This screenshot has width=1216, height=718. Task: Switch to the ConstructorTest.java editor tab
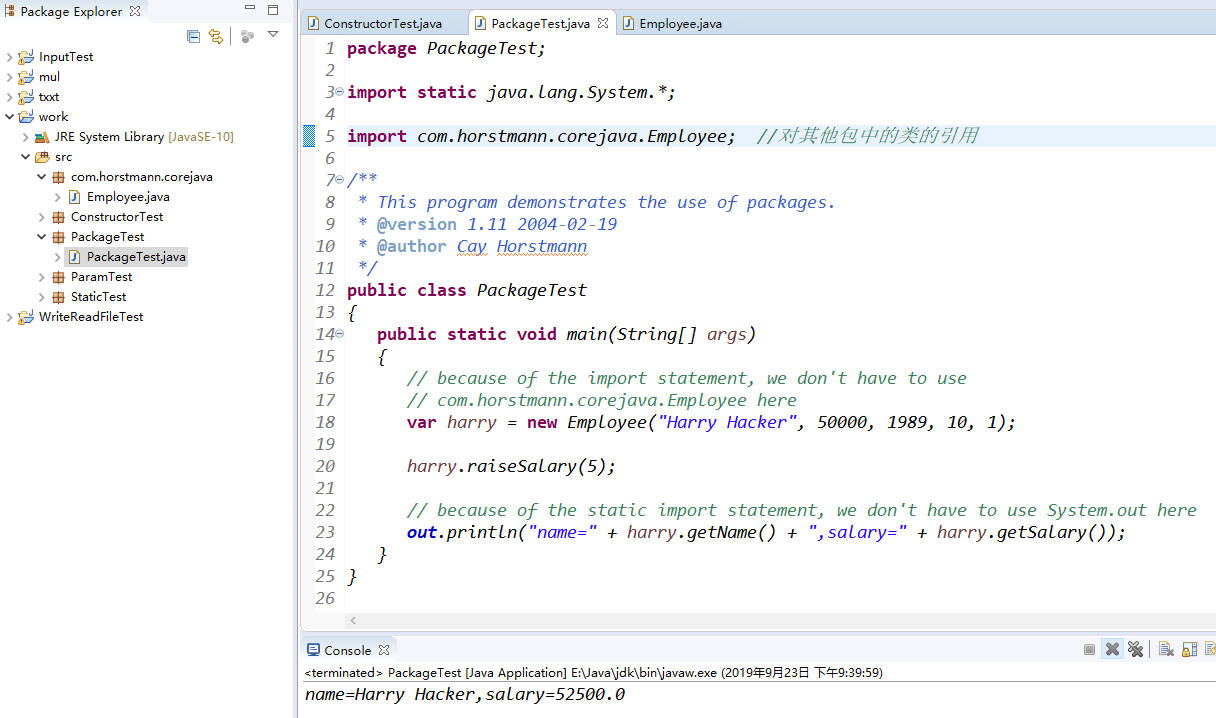coord(382,23)
